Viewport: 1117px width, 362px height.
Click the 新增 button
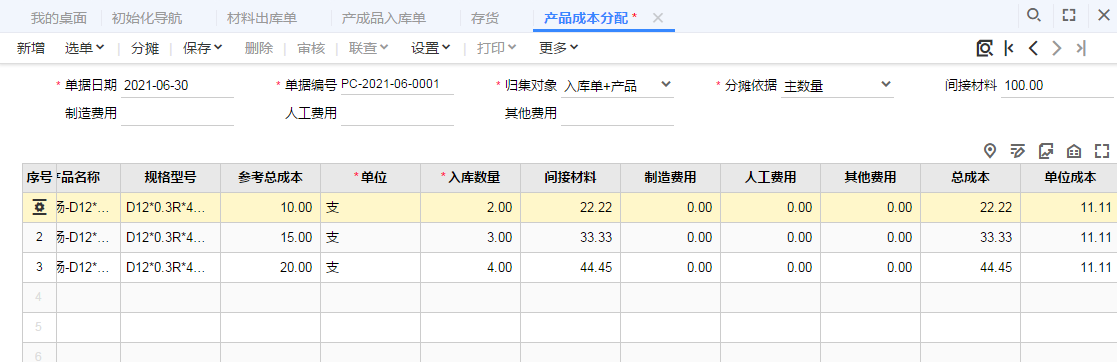click(31, 48)
